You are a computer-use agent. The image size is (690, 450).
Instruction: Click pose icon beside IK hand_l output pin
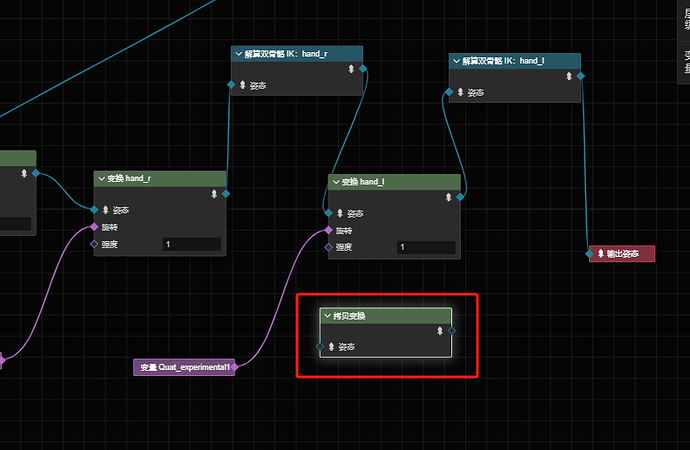tap(569, 76)
